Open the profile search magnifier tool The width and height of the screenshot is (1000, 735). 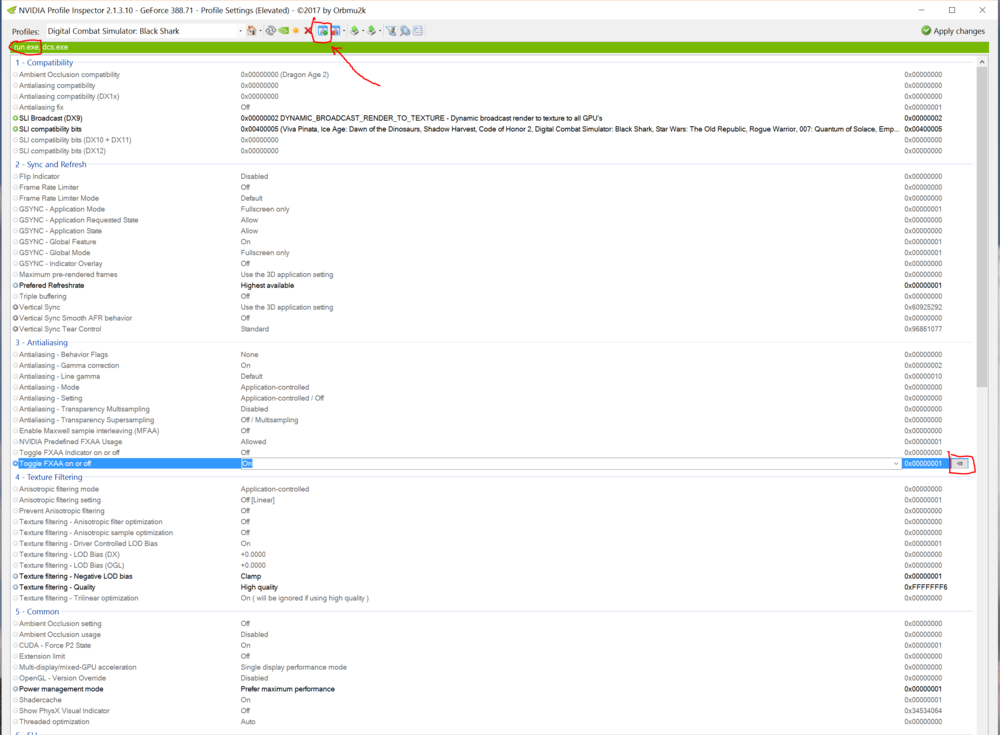pos(404,31)
